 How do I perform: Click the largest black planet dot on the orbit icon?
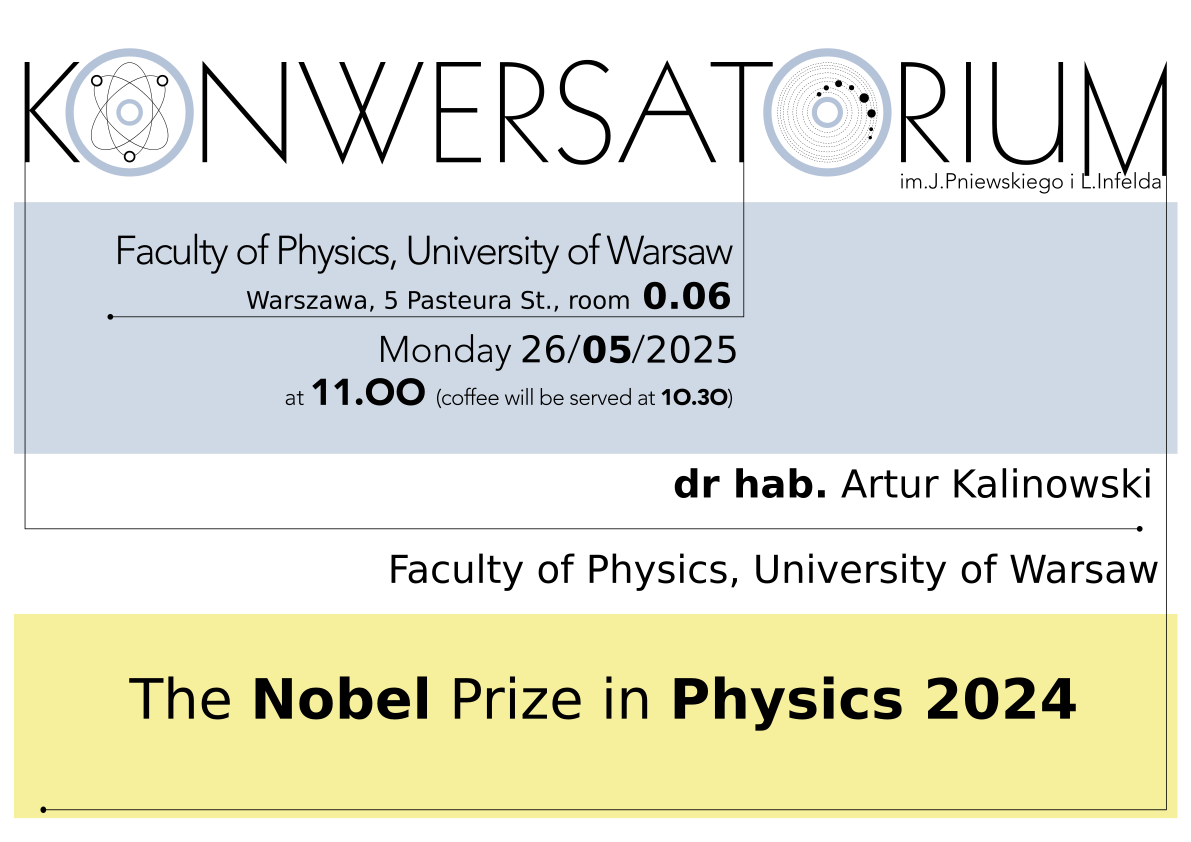(869, 112)
